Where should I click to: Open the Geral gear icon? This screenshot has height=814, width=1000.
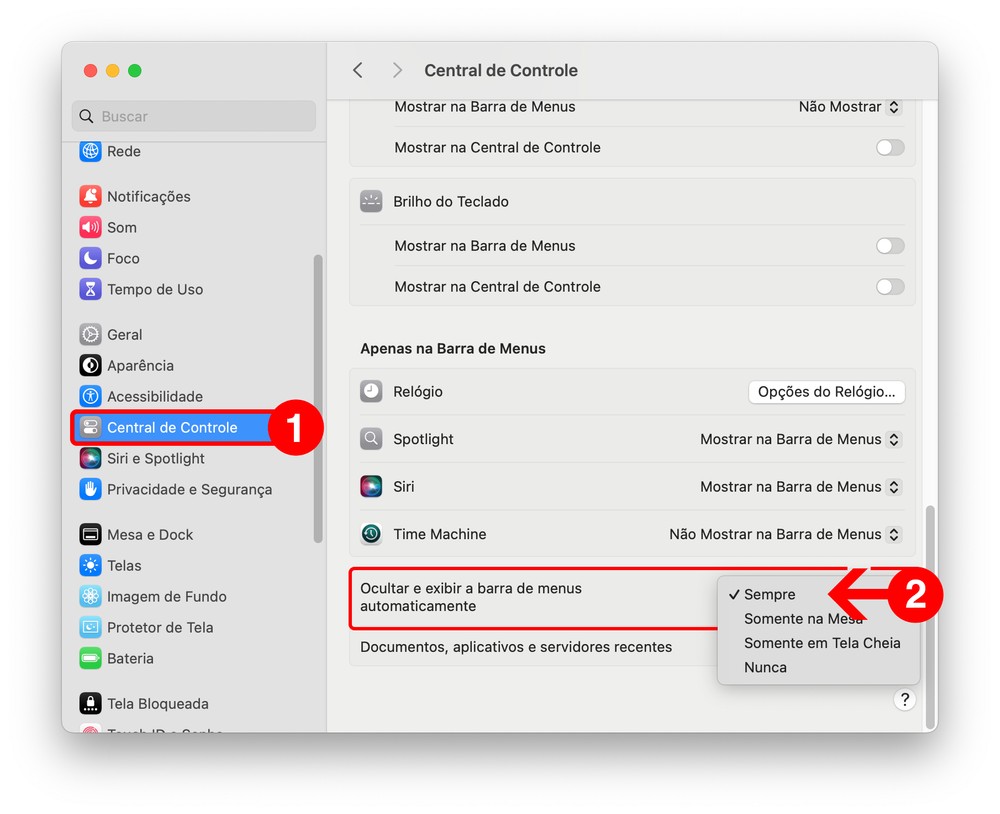coord(90,334)
